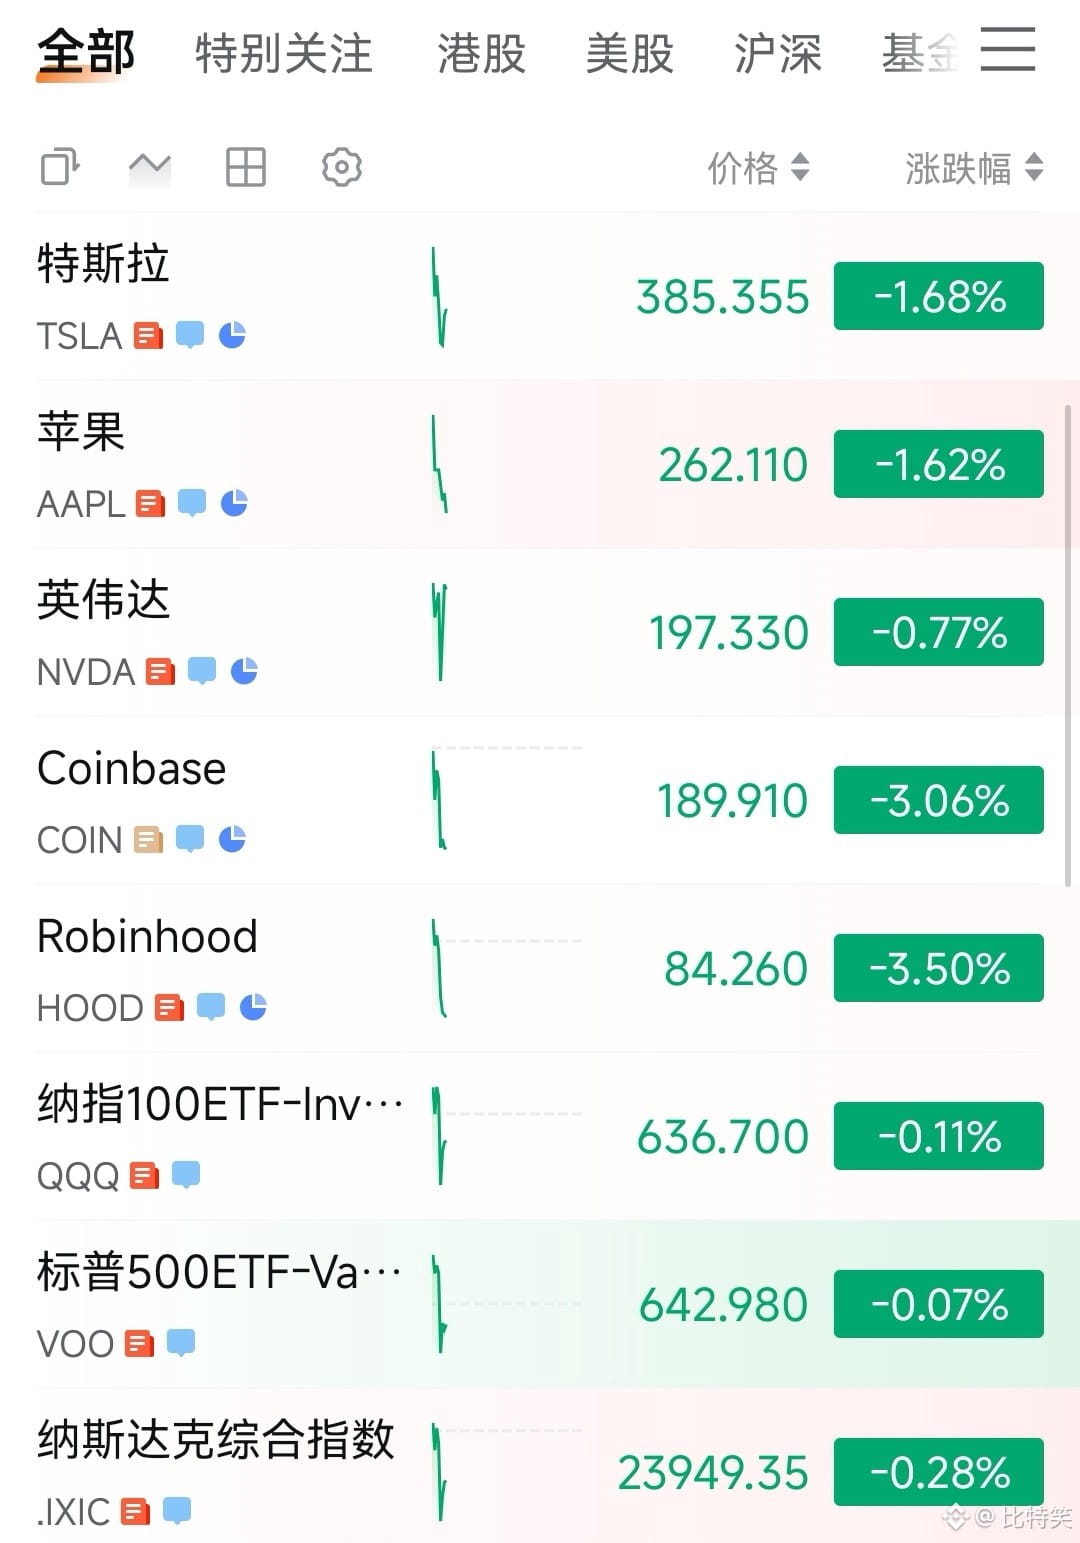Screen dimensions: 1080x1543
Task: Sort the list by 价格 column
Action: pyautogui.click(x=758, y=168)
